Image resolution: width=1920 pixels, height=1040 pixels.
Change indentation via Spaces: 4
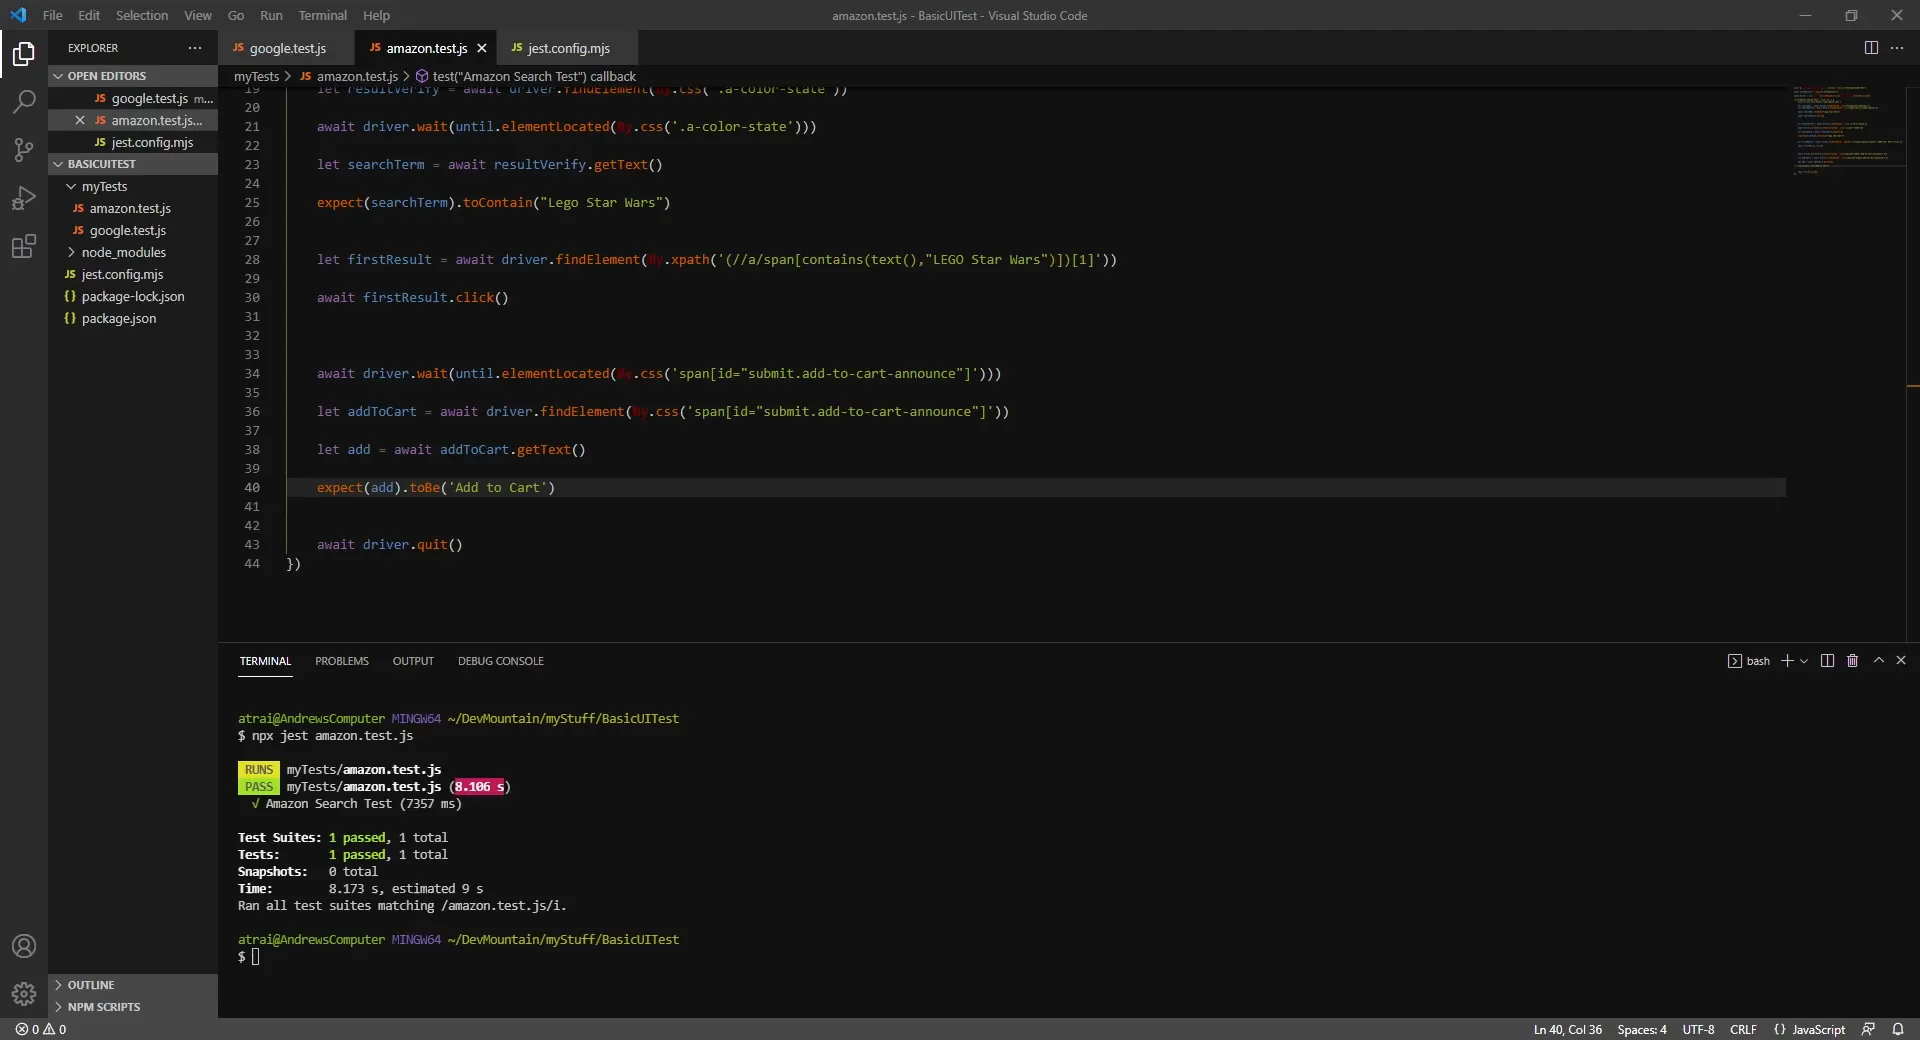pos(1642,1029)
